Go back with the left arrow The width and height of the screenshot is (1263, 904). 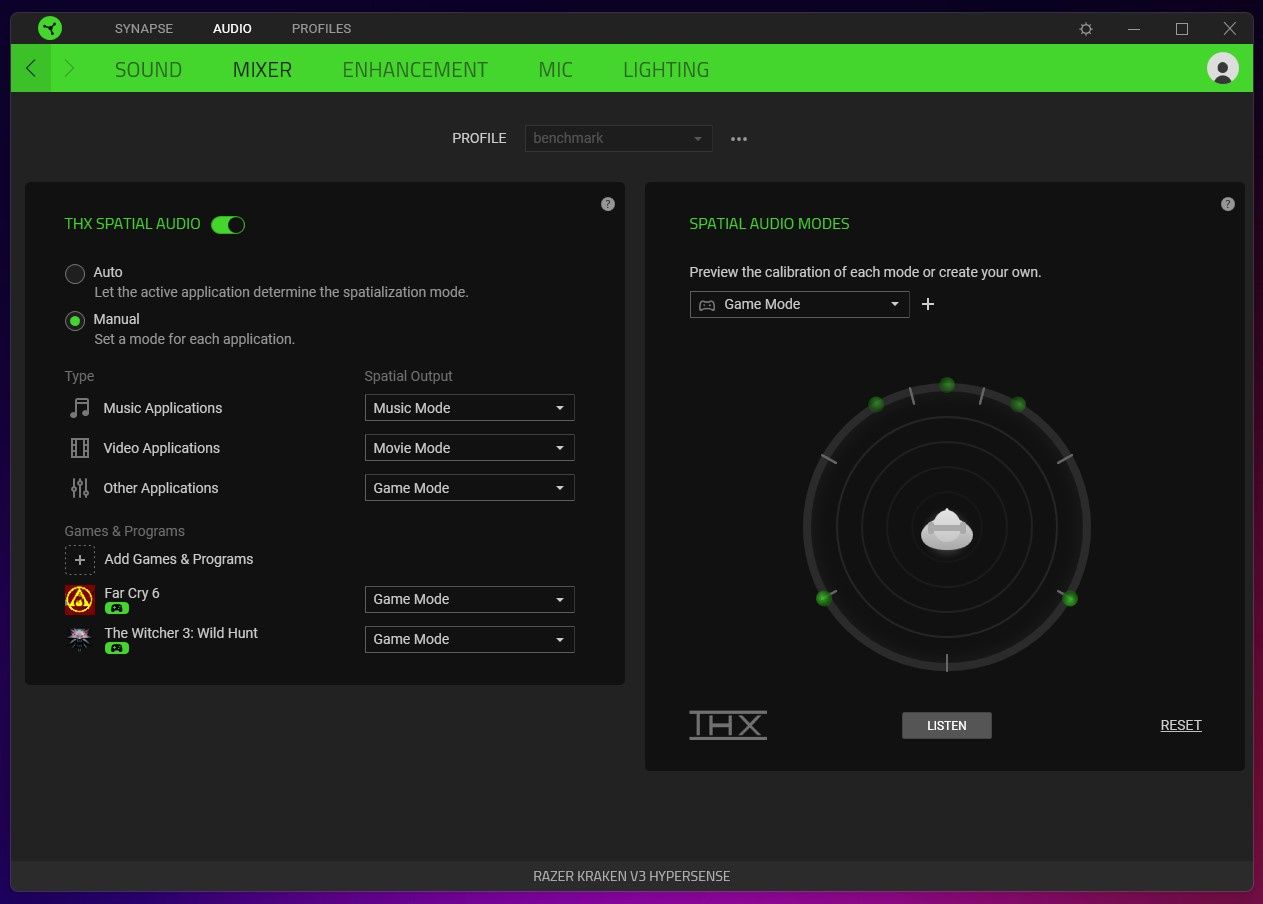pos(31,68)
